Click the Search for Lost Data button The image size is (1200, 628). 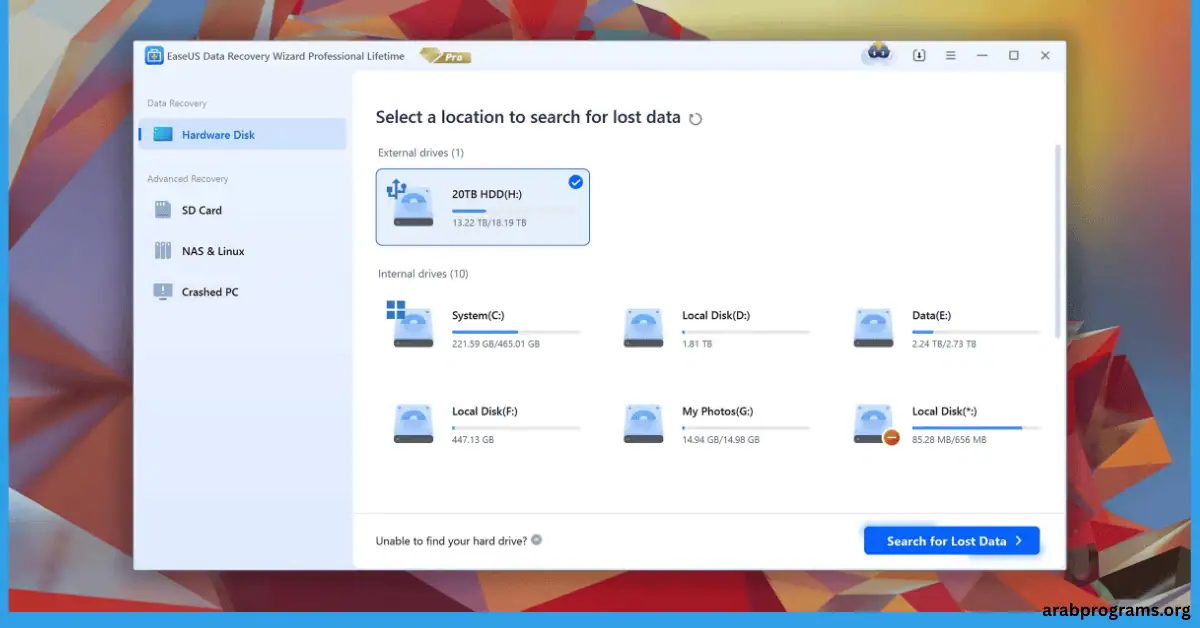(x=952, y=540)
